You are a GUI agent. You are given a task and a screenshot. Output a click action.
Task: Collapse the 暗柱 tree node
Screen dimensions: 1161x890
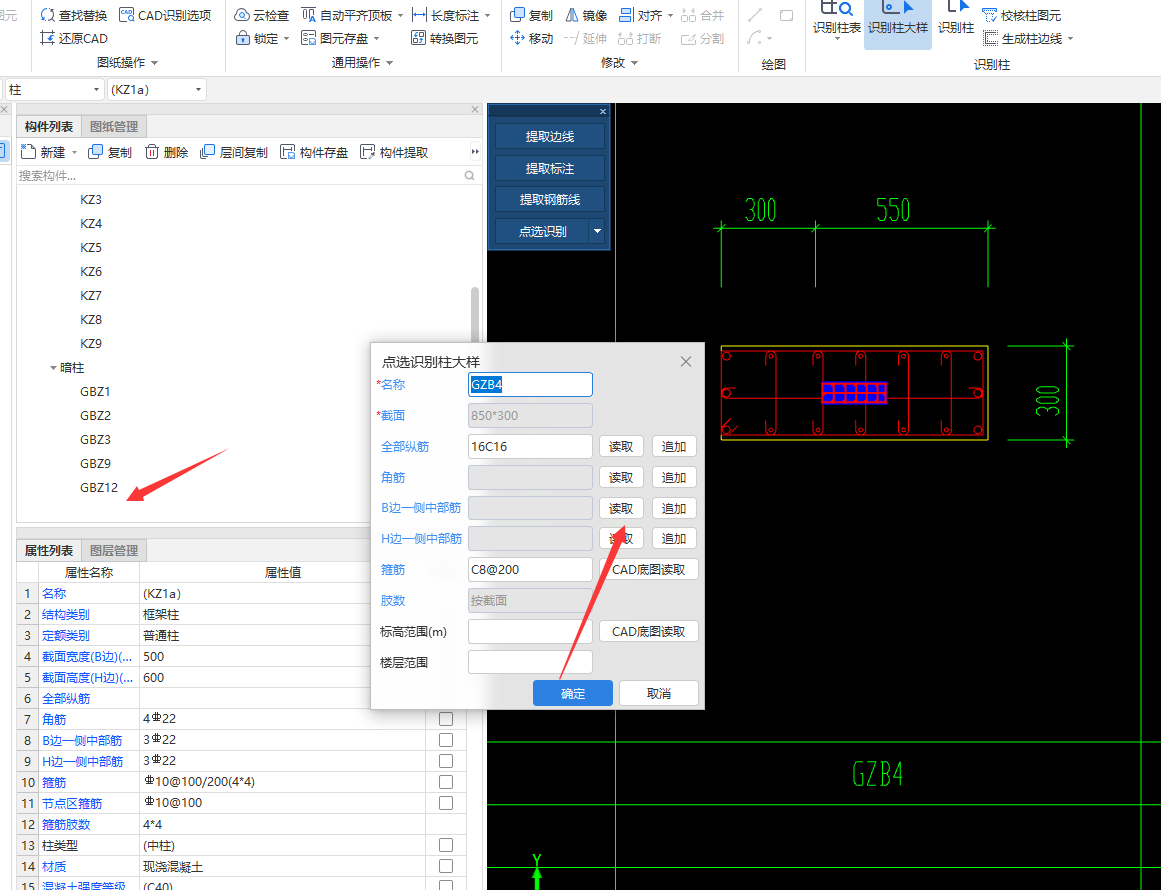[x=53, y=367]
